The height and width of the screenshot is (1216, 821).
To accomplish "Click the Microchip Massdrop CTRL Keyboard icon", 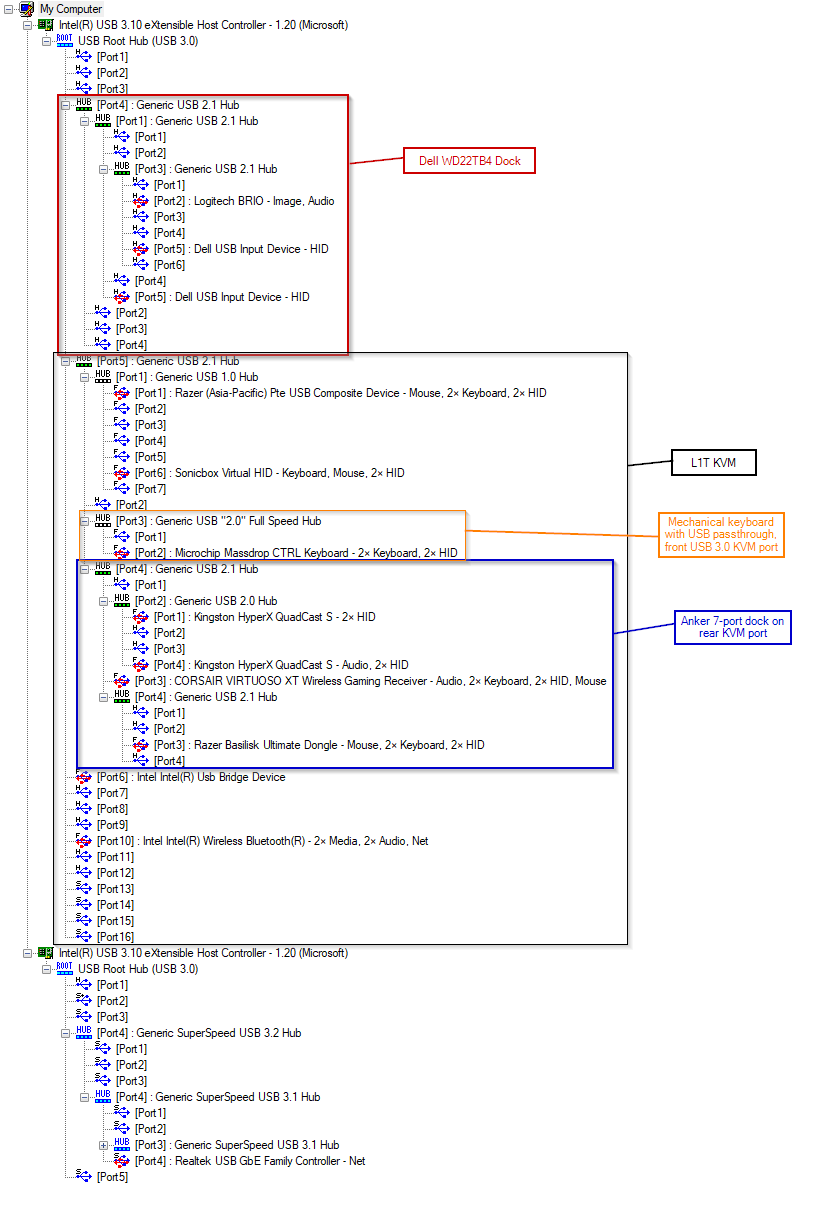I will 122,553.
